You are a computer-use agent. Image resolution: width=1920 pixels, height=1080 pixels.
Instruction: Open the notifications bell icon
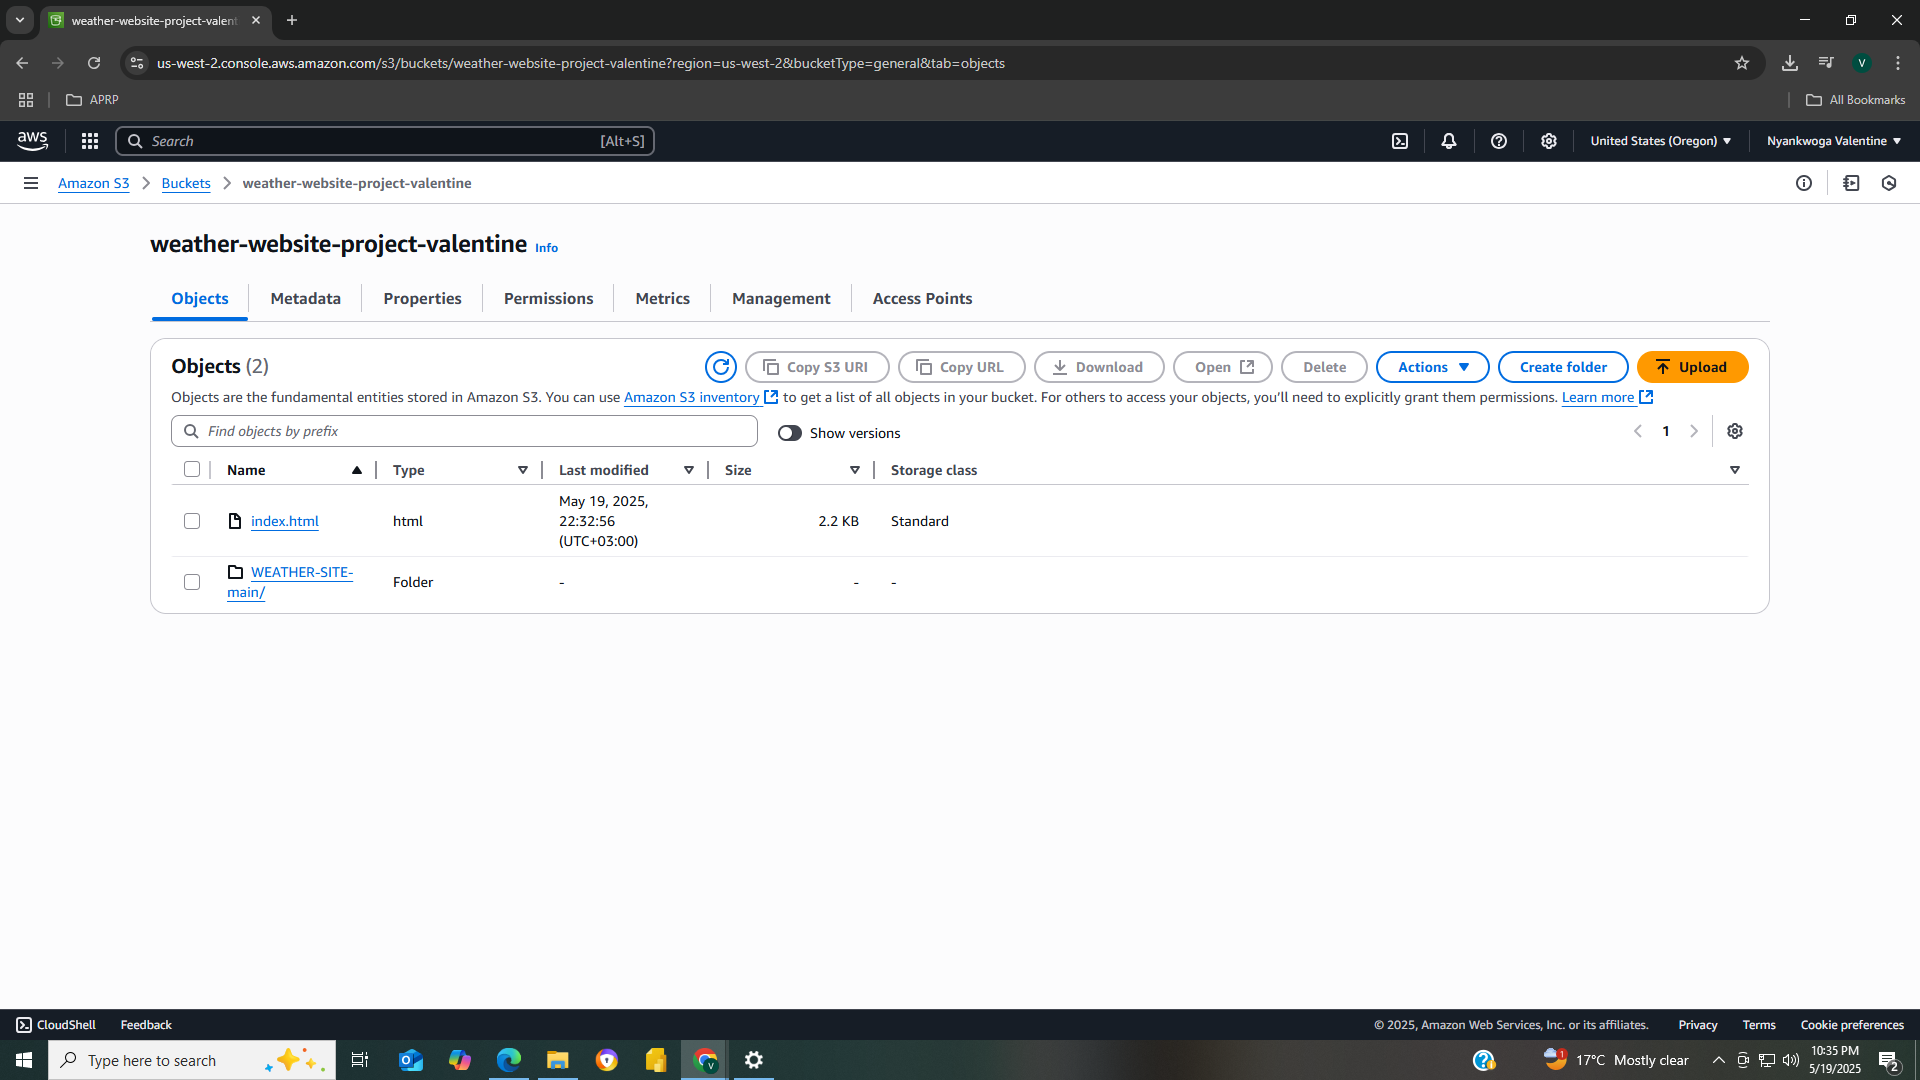pyautogui.click(x=1449, y=141)
